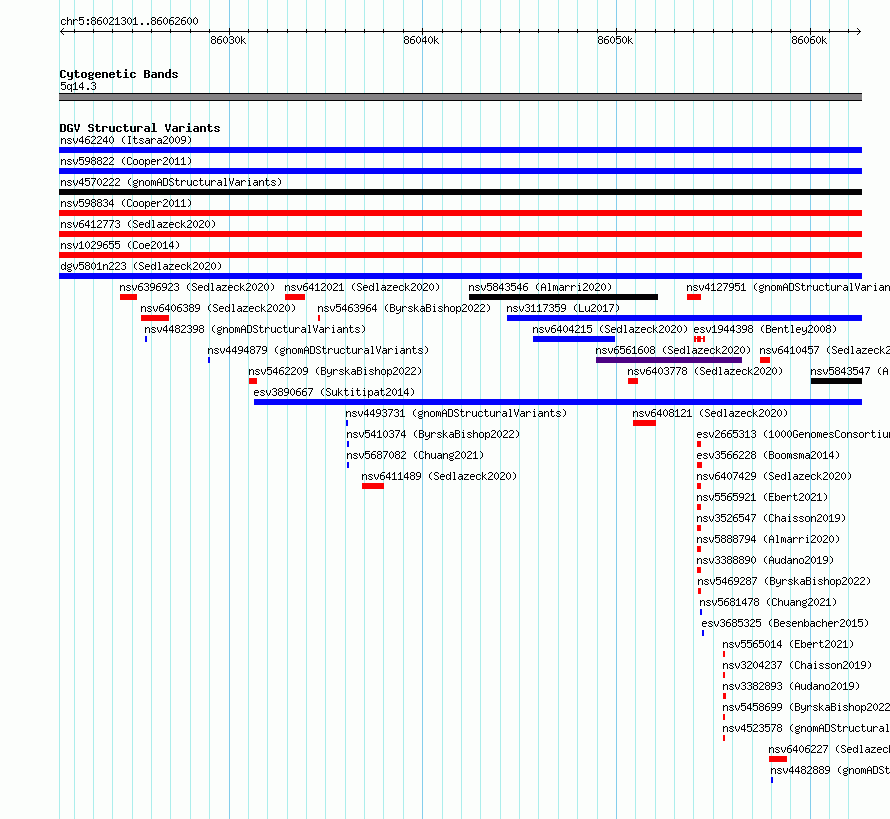890x819 pixels.
Task: Click the 86030k ruler tick label
Action: (x=228, y=40)
